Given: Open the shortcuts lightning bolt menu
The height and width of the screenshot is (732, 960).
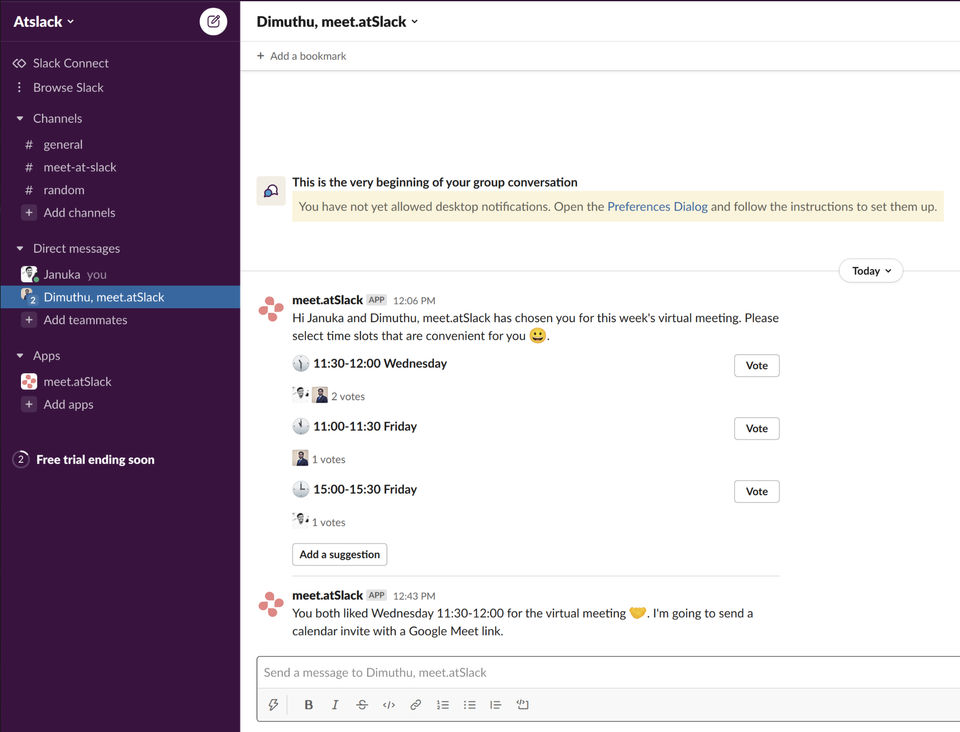Looking at the screenshot, I should coord(273,704).
